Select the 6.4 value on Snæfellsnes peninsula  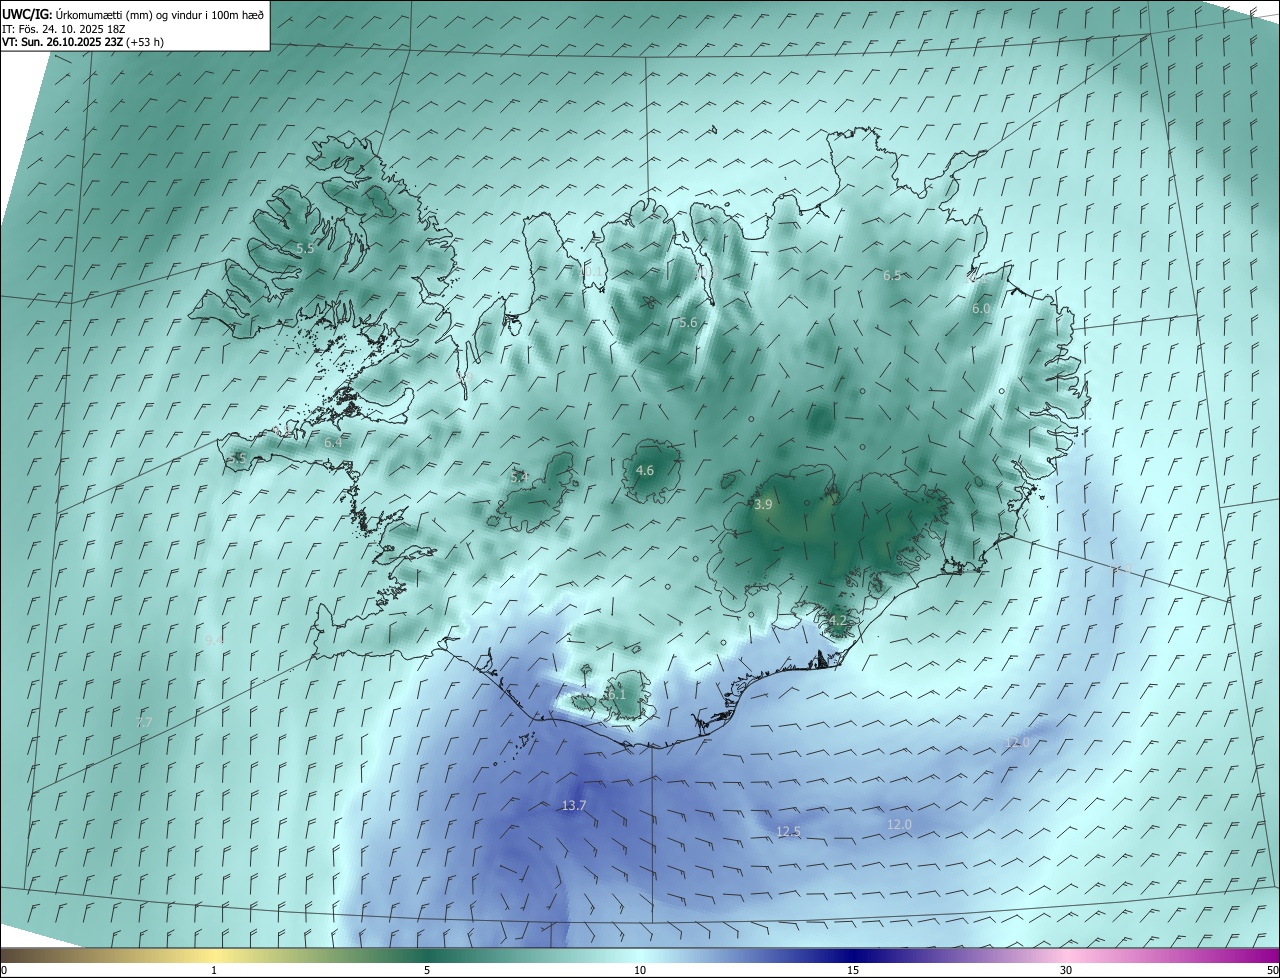pyautogui.click(x=333, y=443)
